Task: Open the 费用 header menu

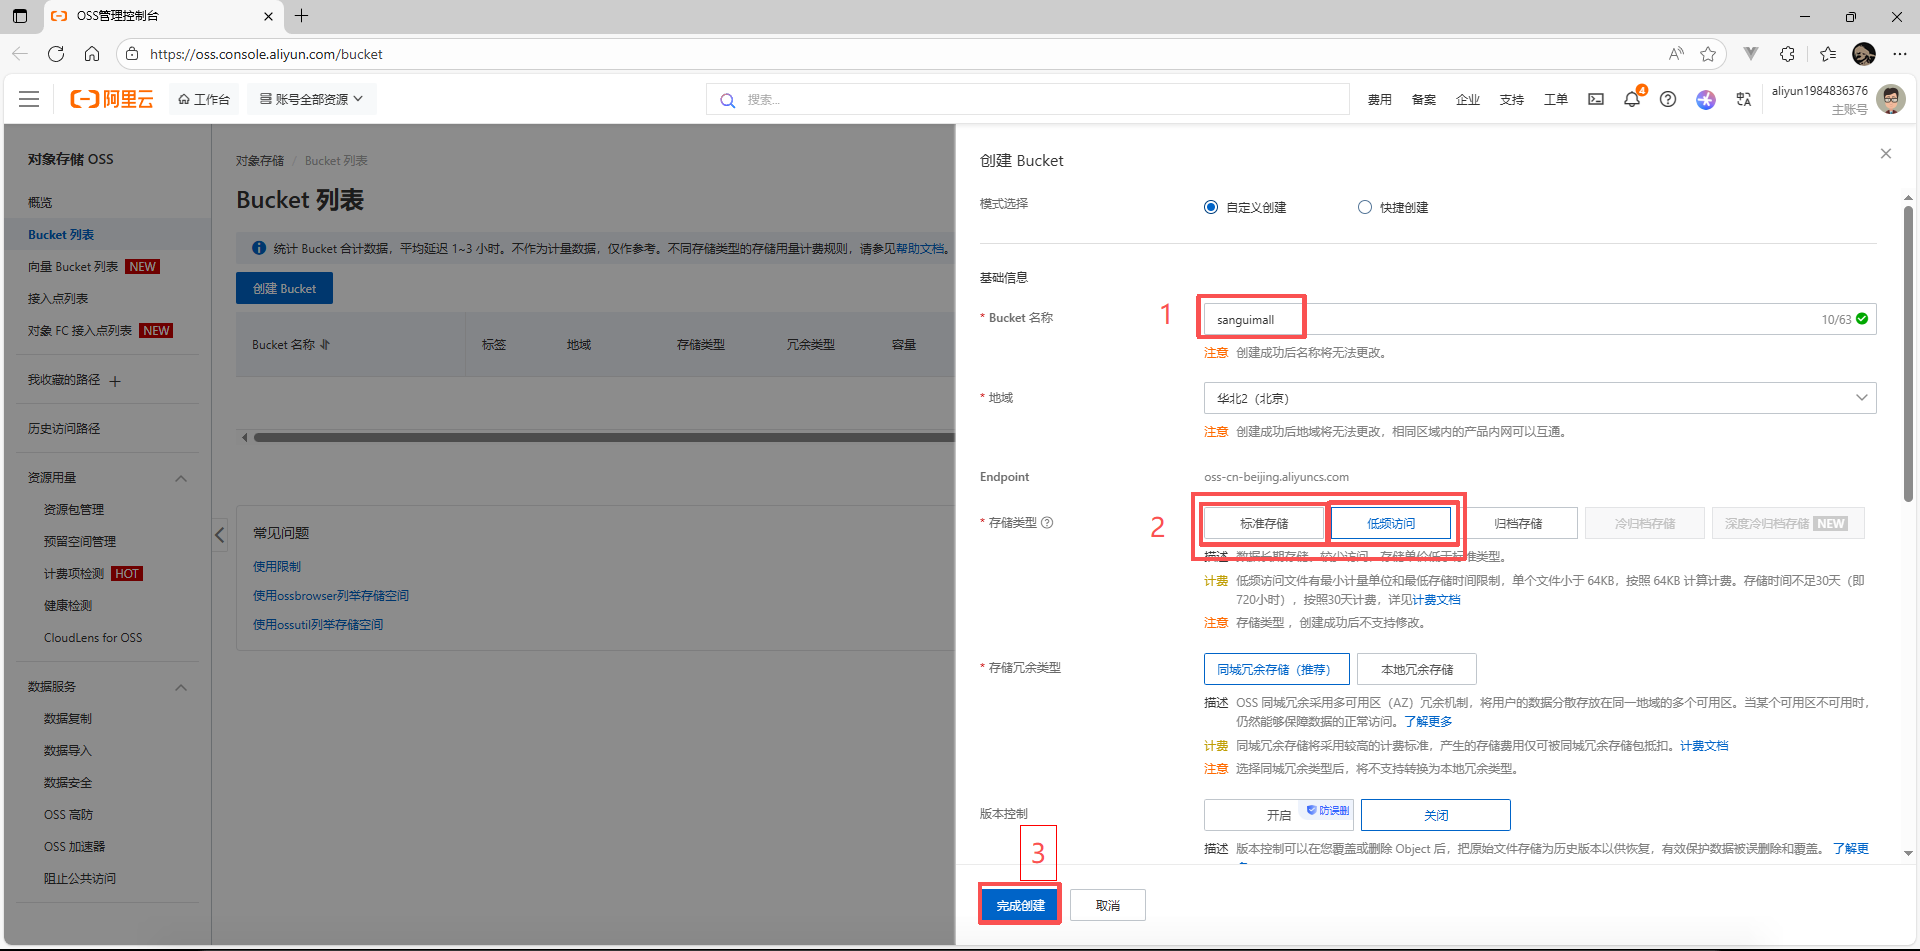Action: tap(1379, 99)
